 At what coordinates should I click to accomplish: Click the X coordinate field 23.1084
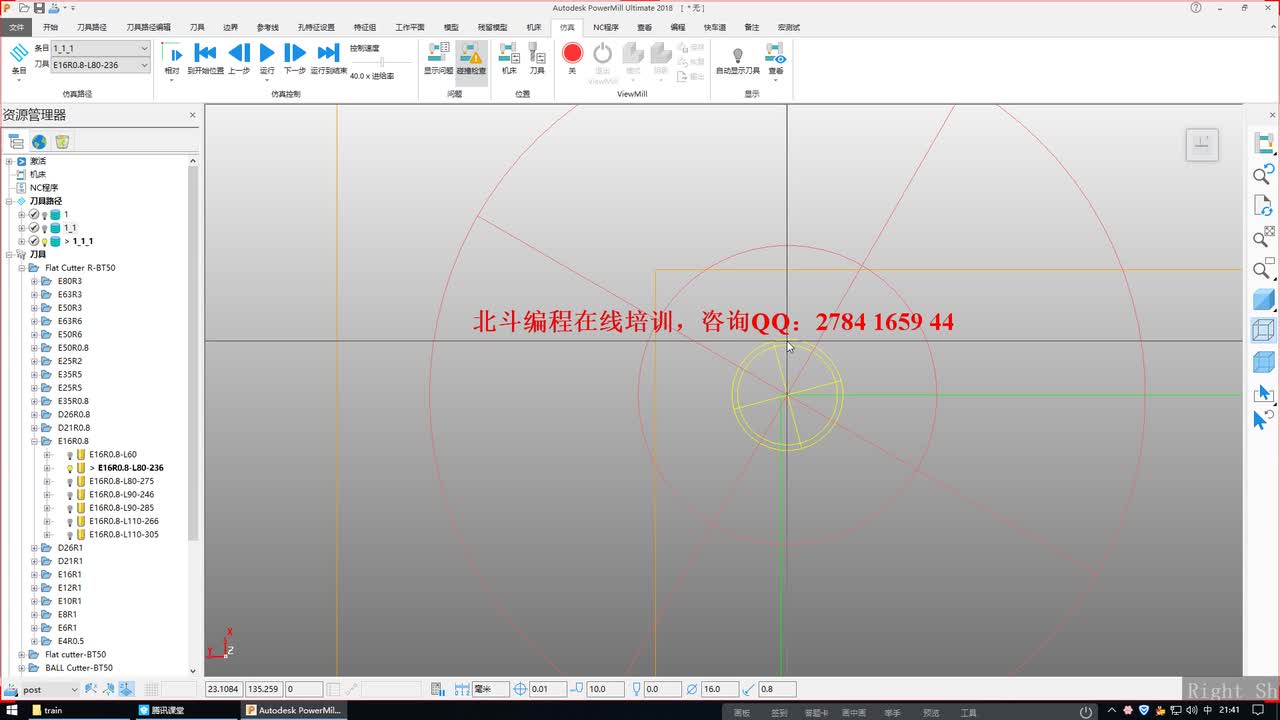click(x=223, y=689)
